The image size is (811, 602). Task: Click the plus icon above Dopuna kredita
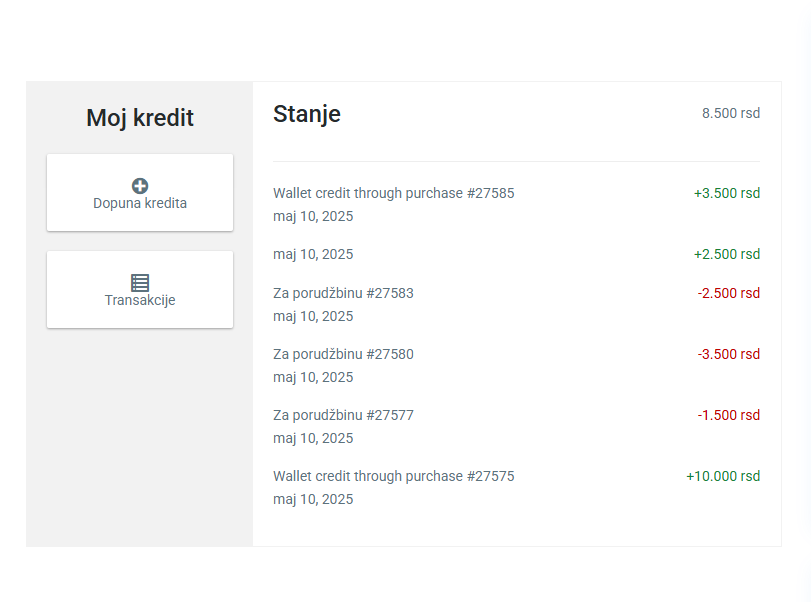click(140, 185)
